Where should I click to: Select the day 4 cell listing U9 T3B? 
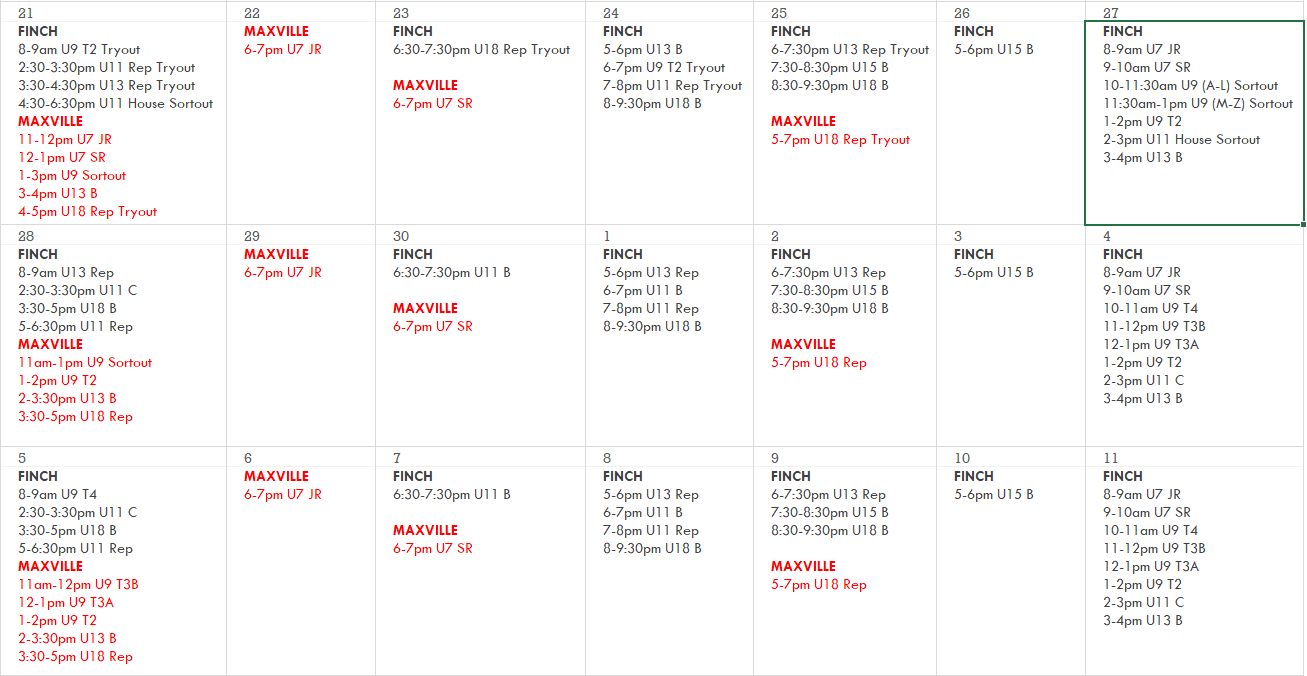(1194, 336)
